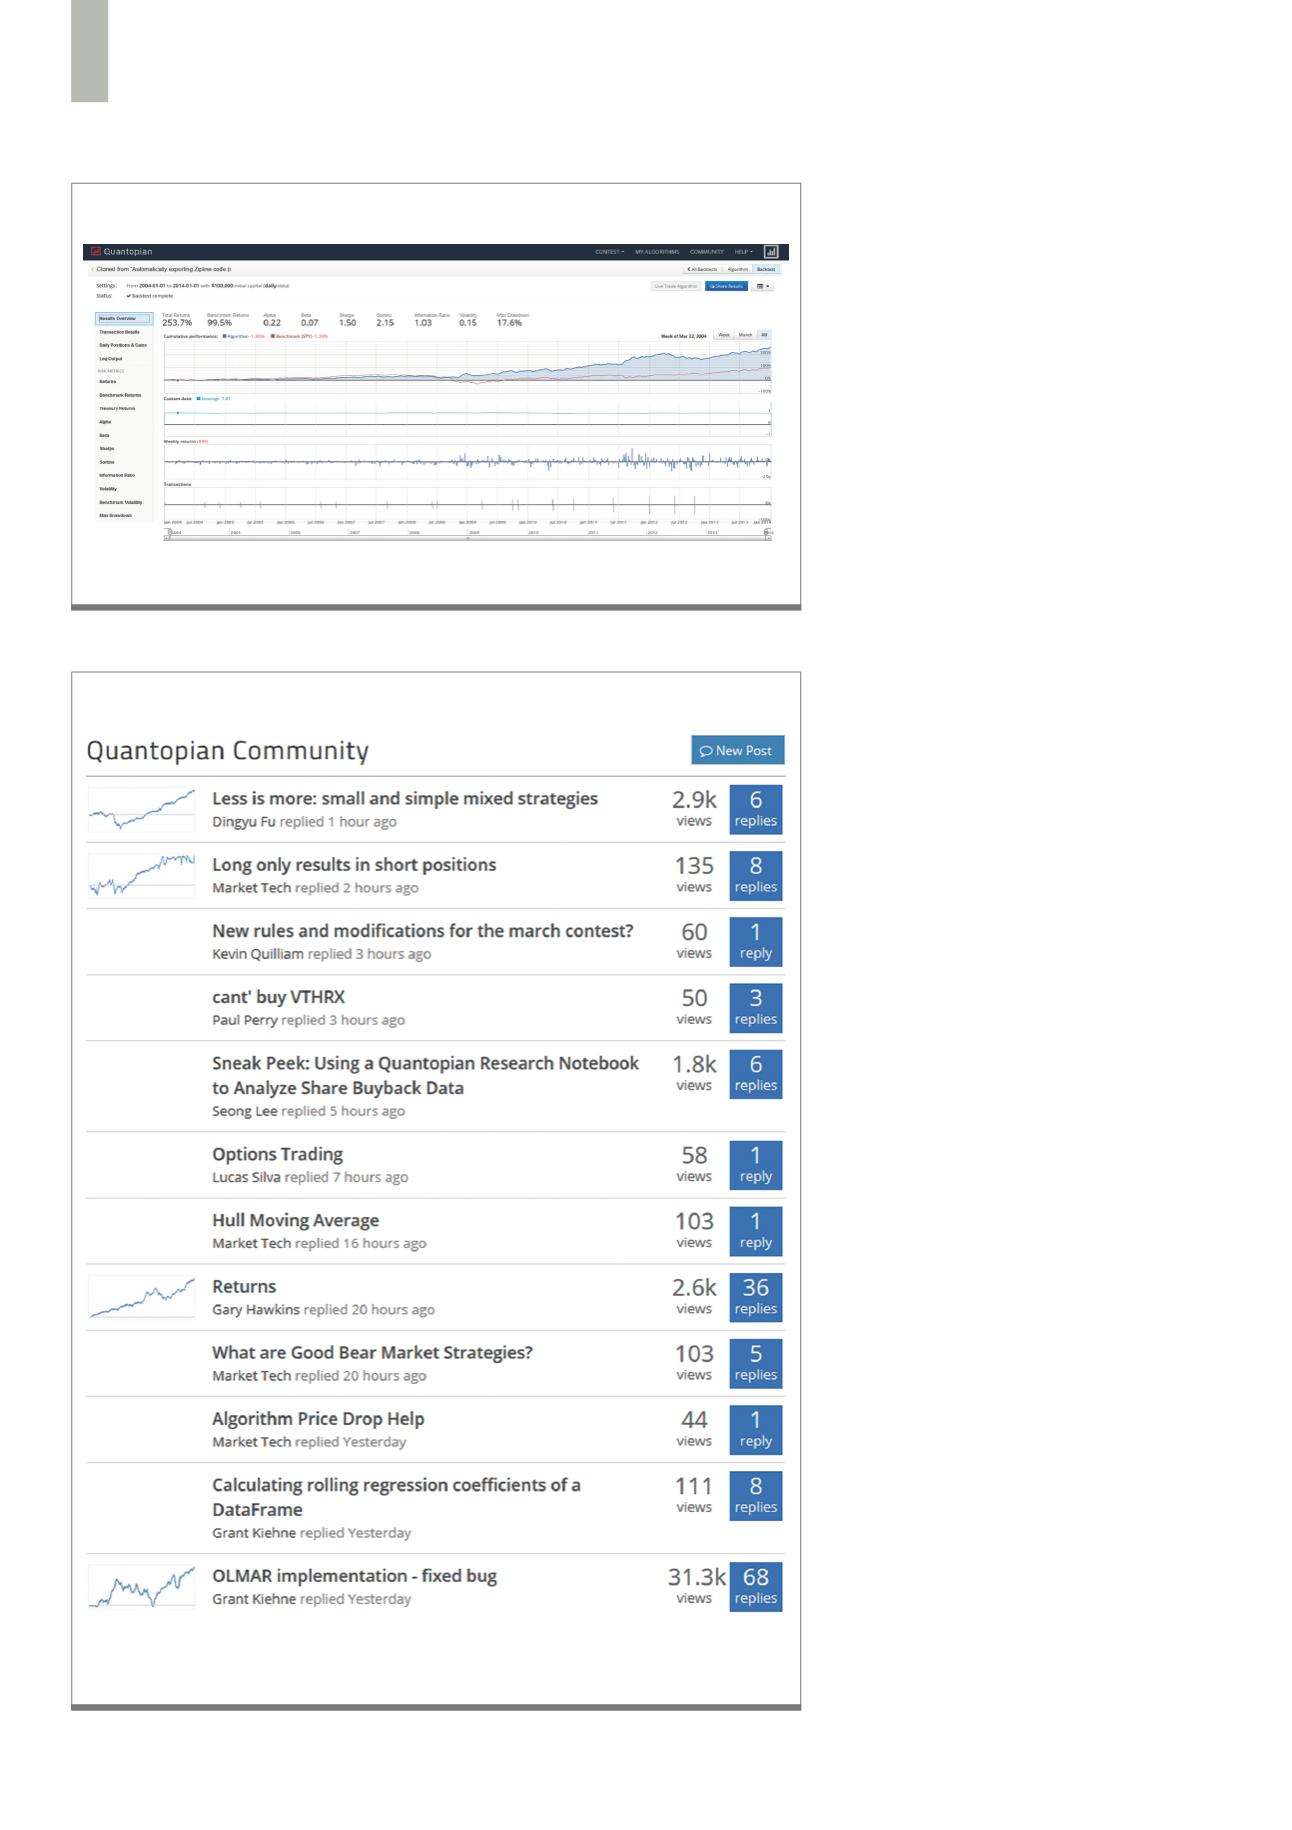Open 'Long only results' thumbnail chart
This screenshot has width=1292, height=1830.
coord(142,876)
